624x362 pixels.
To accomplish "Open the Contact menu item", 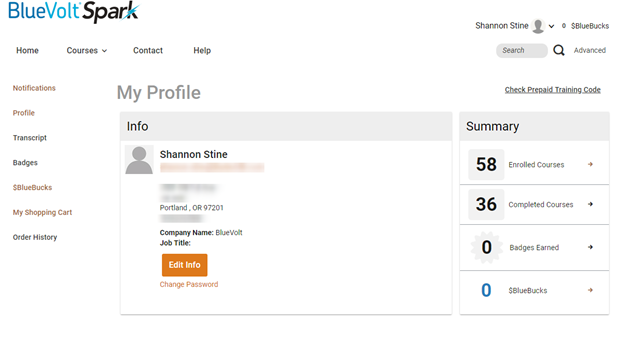I will pyautogui.click(x=148, y=51).
